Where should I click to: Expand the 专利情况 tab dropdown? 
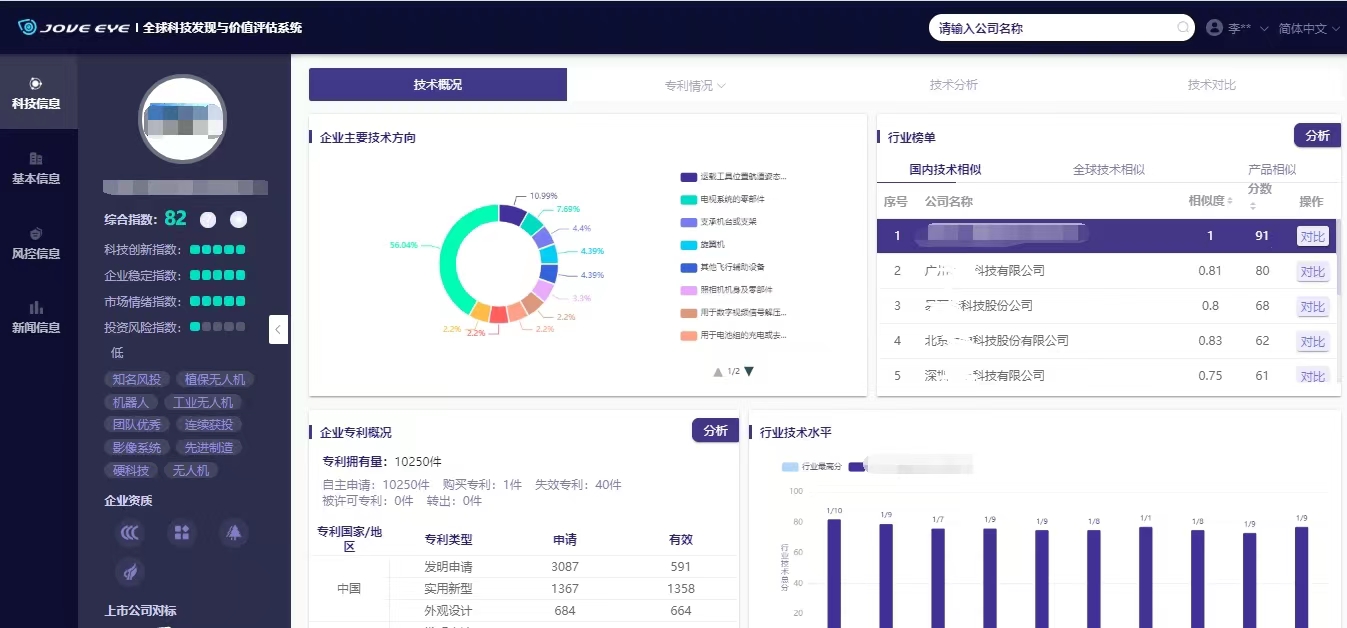coord(695,85)
